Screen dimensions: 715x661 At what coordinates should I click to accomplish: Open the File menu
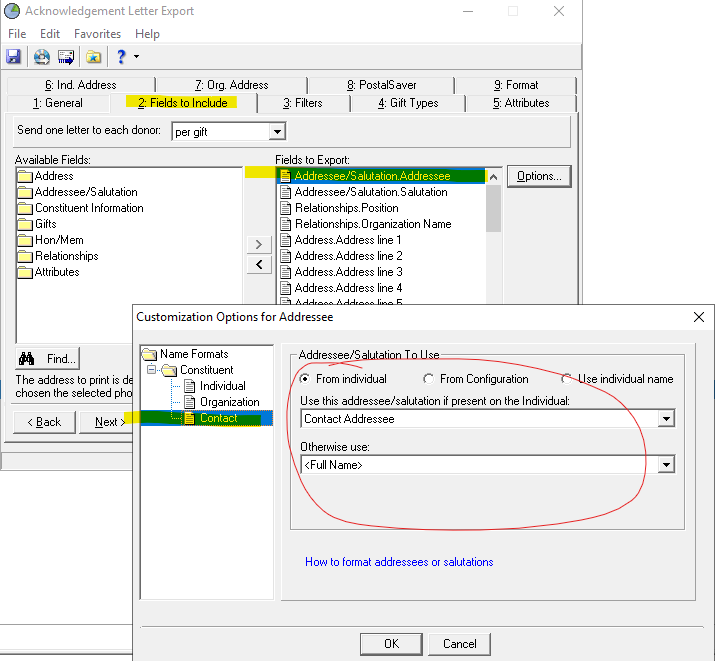17,34
